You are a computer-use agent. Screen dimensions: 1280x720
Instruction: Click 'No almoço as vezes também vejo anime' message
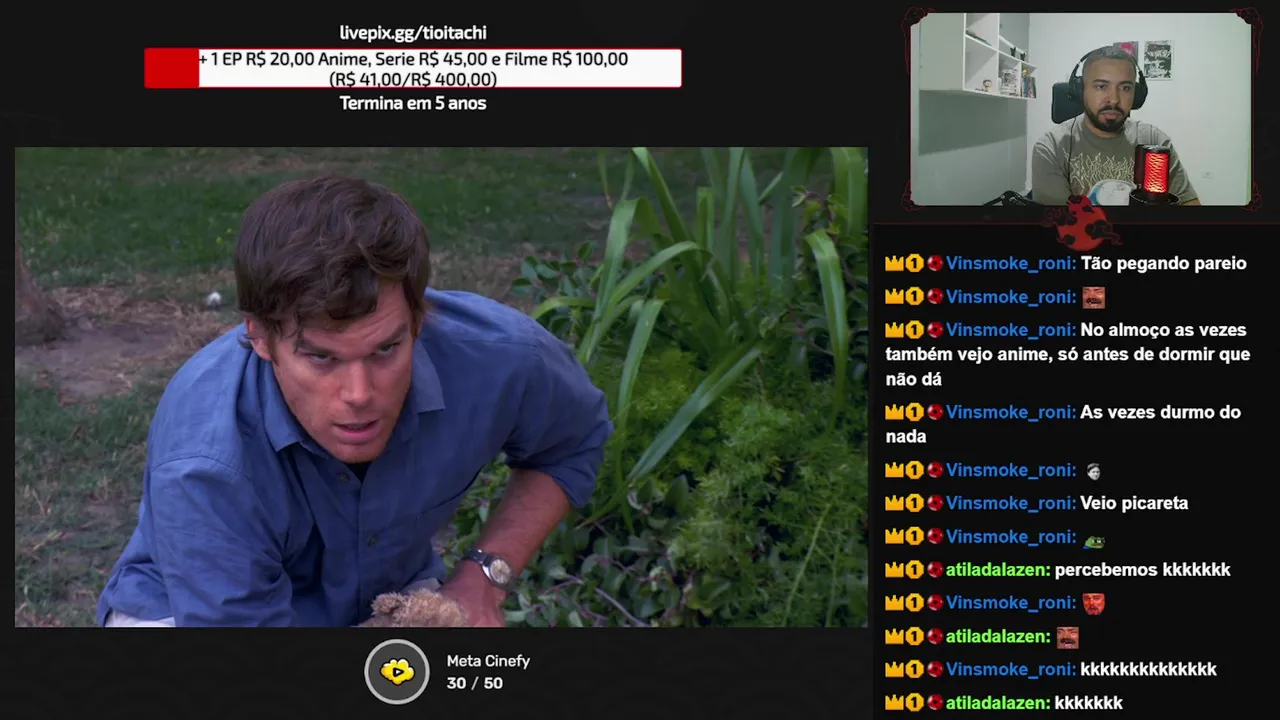click(x=1067, y=354)
